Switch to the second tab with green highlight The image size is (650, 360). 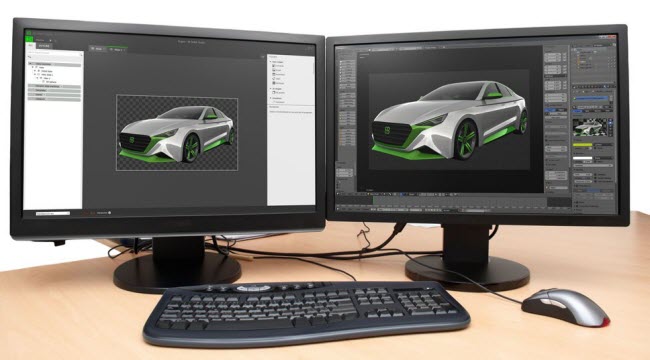pyautogui.click(x=117, y=49)
